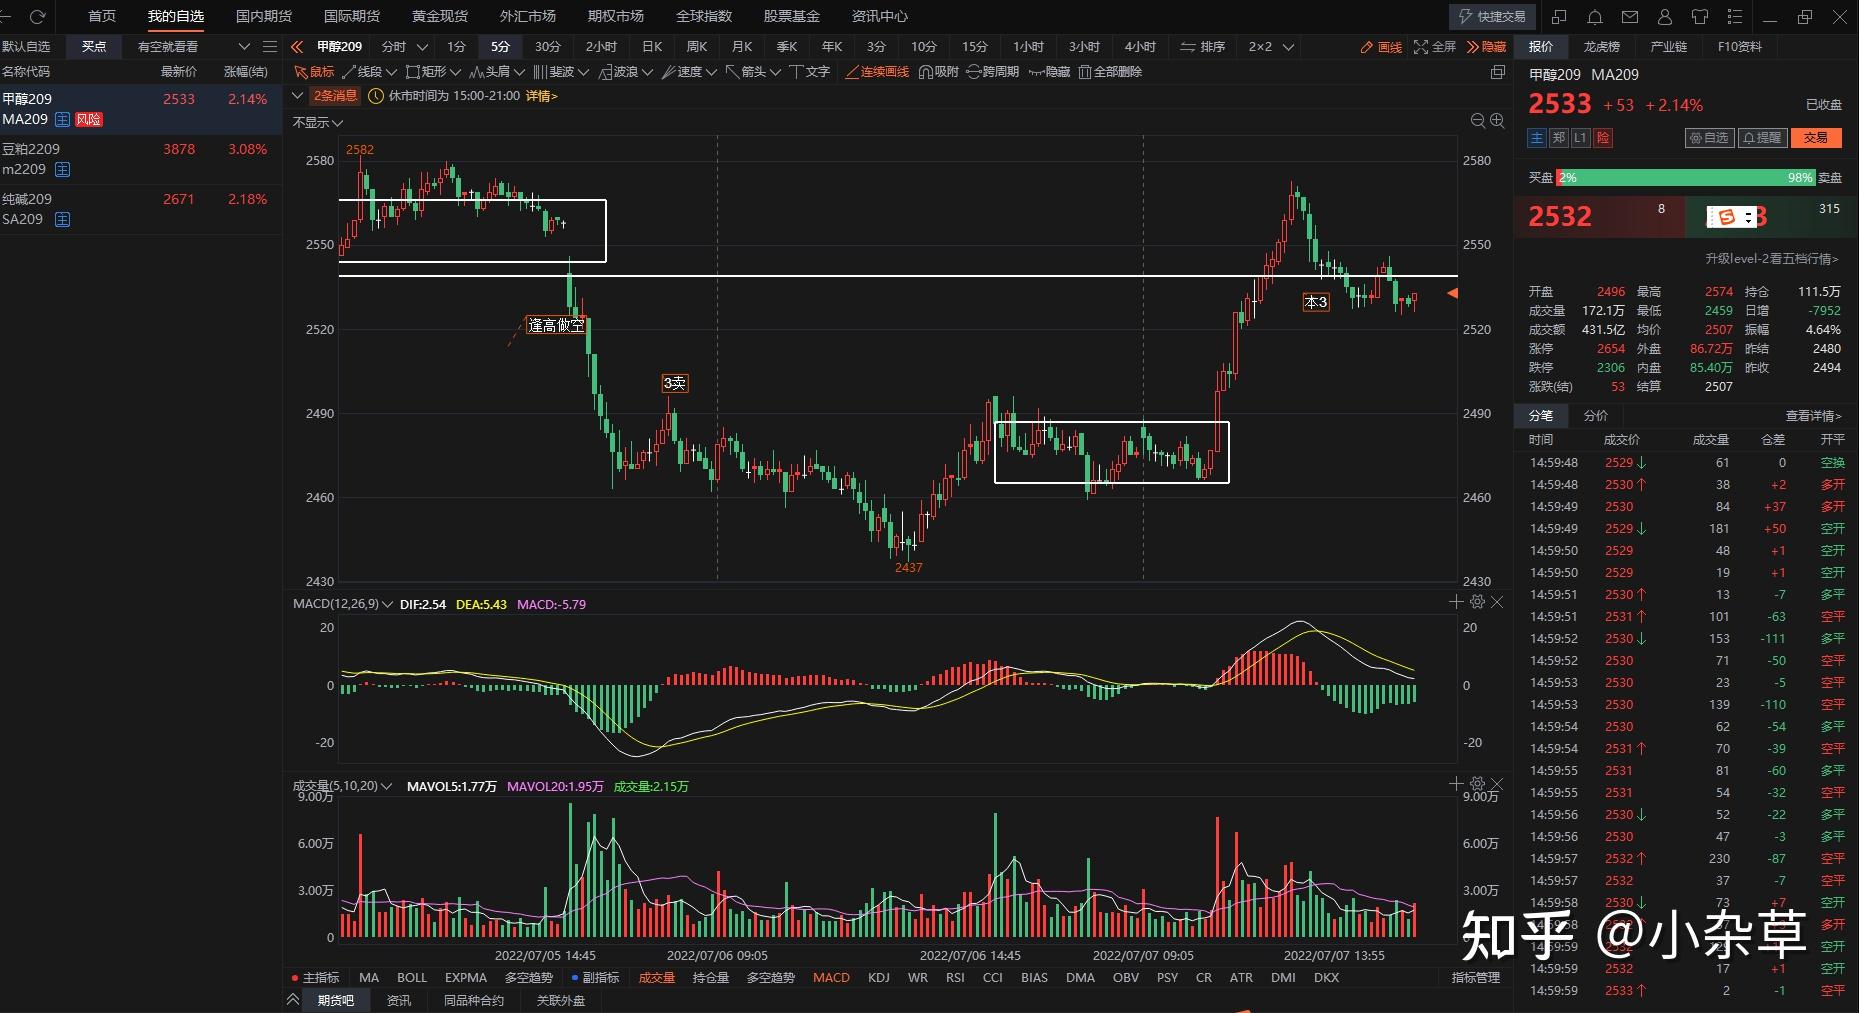Toggle the 隐藏 right panel button
The width and height of the screenshot is (1859, 1013).
[1486, 47]
